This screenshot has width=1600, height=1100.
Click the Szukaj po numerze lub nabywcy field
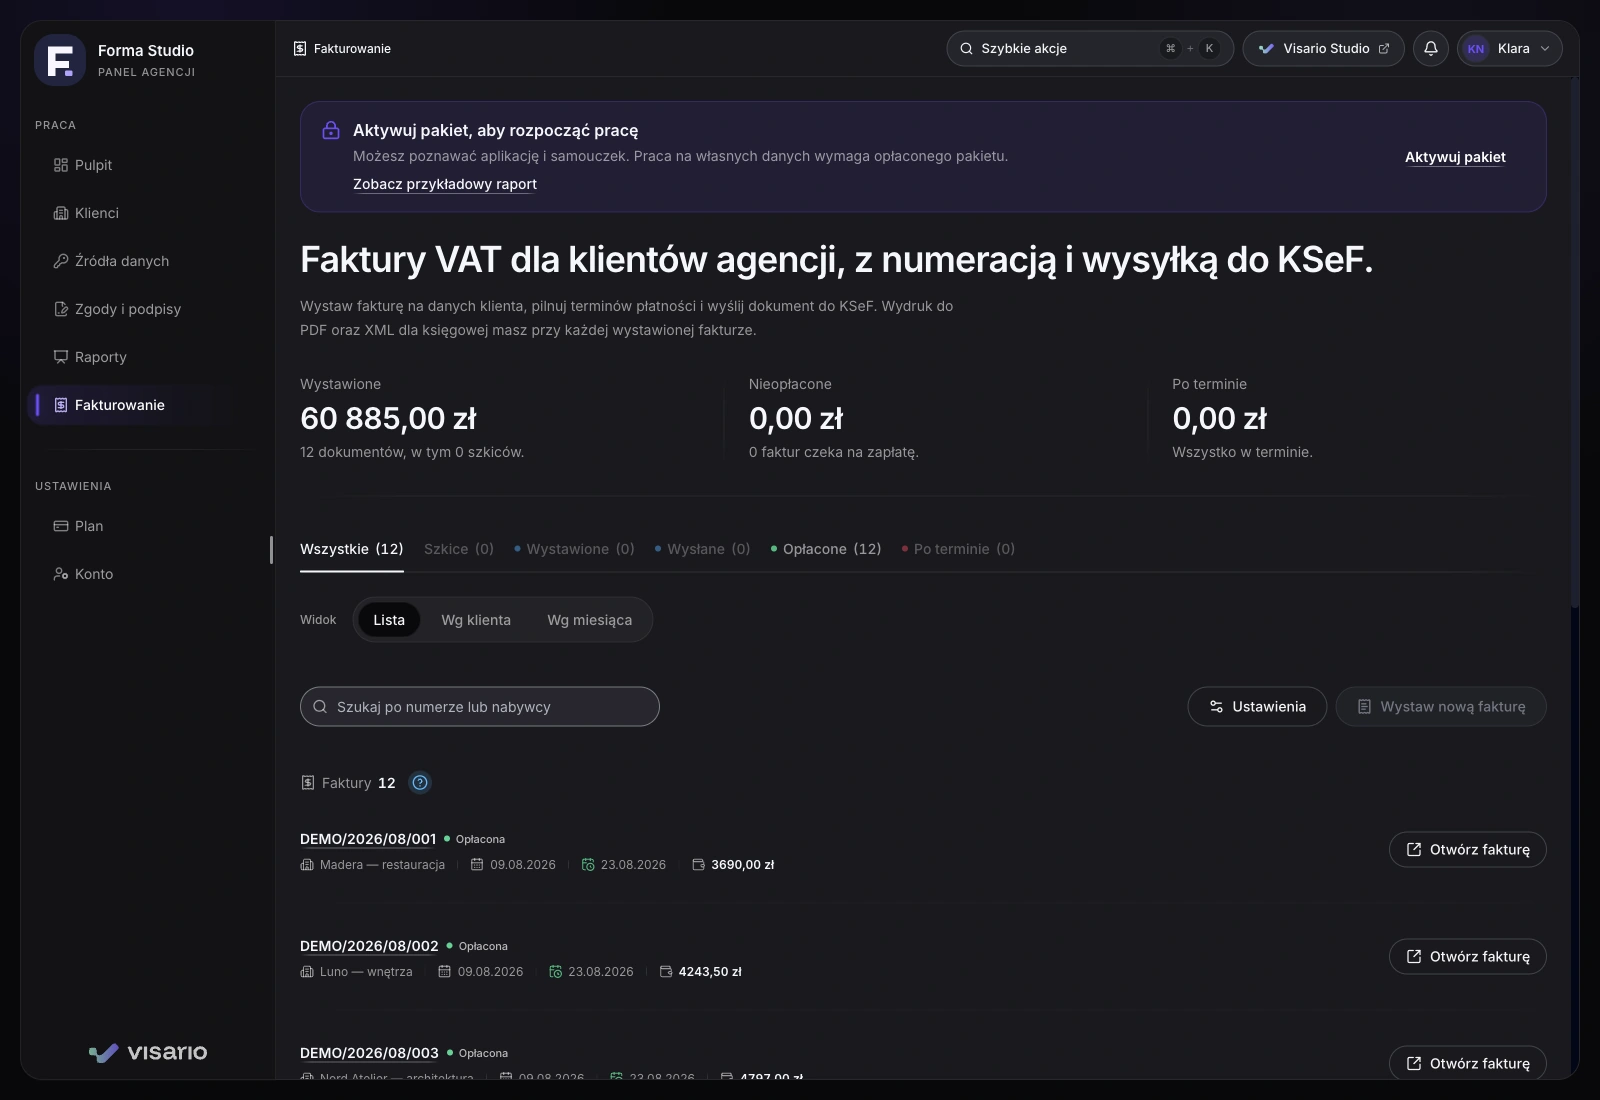[x=480, y=706]
